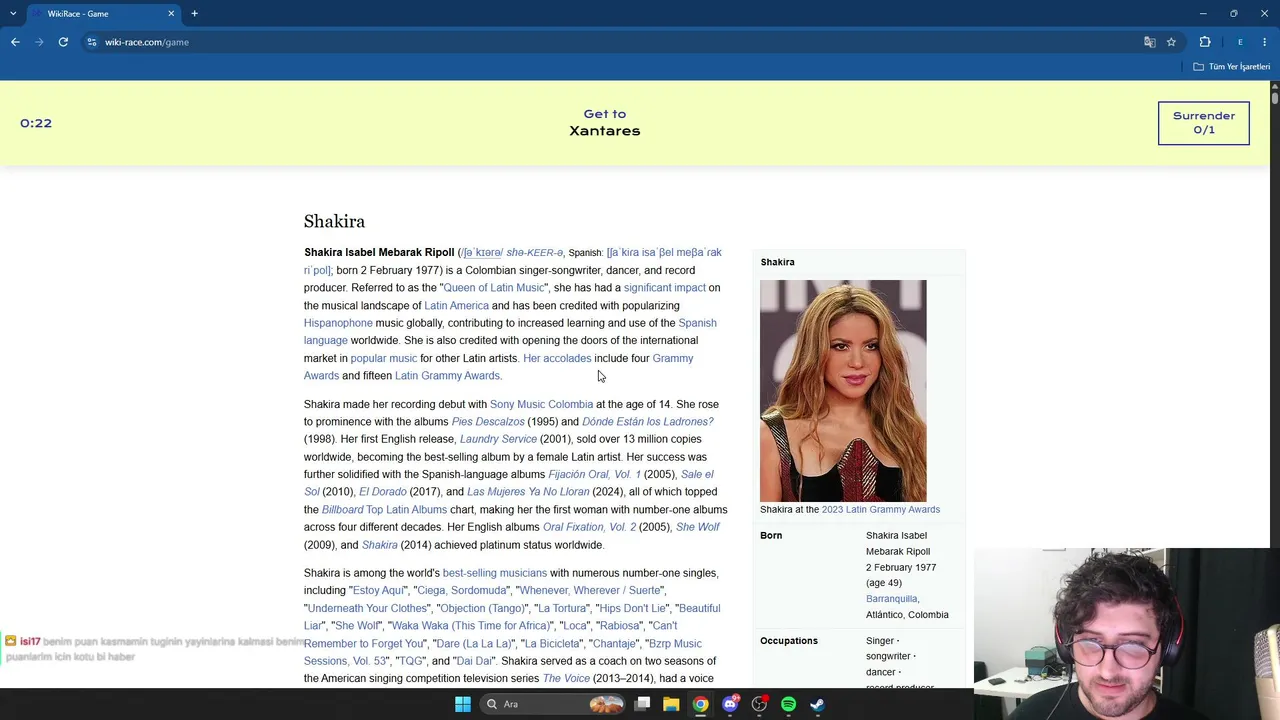Open Discord from the taskbar
The width and height of the screenshot is (1280, 720).
tap(730, 704)
